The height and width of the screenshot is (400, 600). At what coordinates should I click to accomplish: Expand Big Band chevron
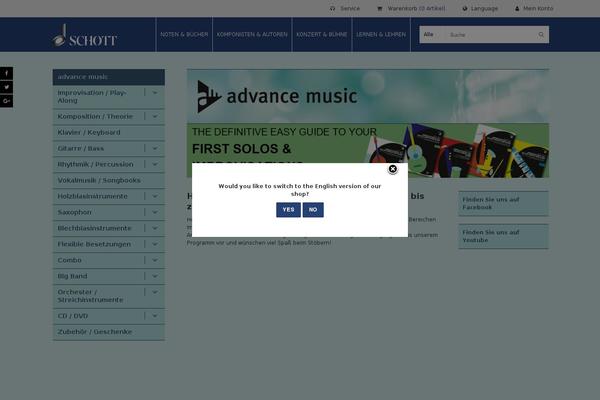155,276
